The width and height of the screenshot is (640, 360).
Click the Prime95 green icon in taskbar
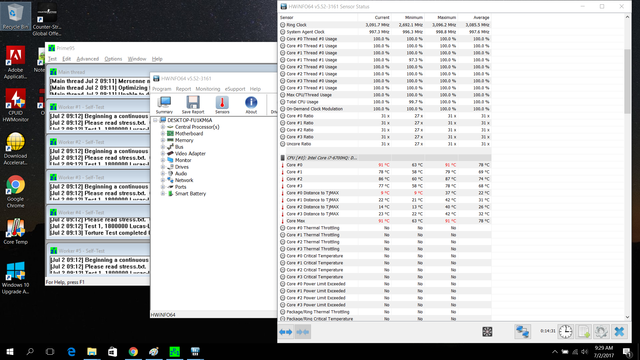coord(175,351)
